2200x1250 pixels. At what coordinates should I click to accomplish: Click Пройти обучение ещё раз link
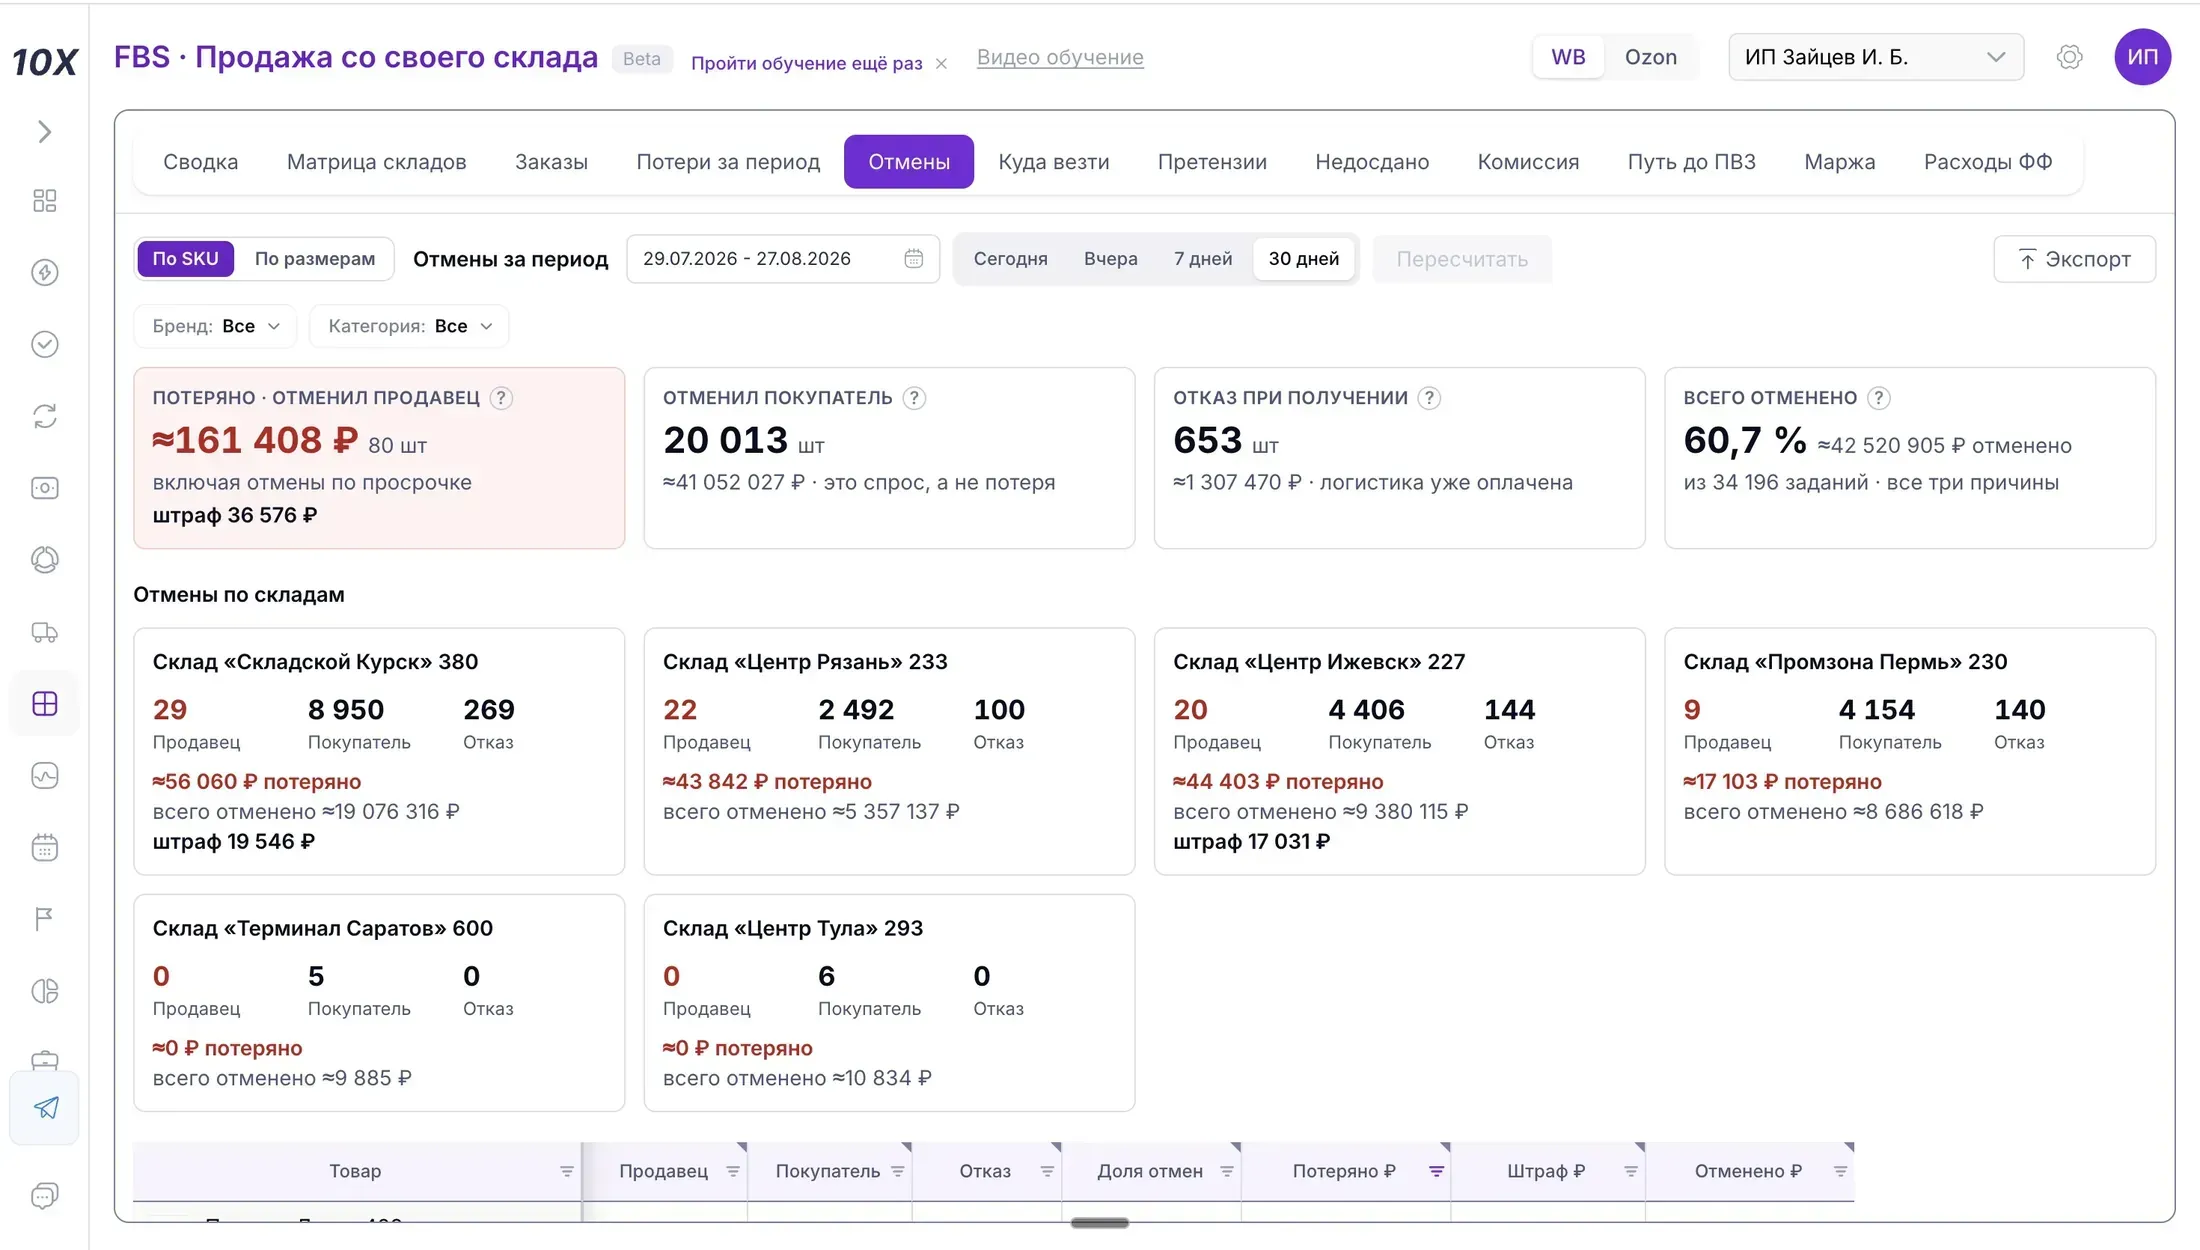807,63
